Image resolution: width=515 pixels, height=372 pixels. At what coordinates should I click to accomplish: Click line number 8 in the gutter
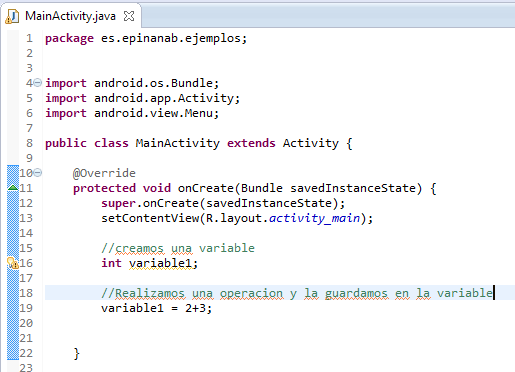tap(30, 143)
